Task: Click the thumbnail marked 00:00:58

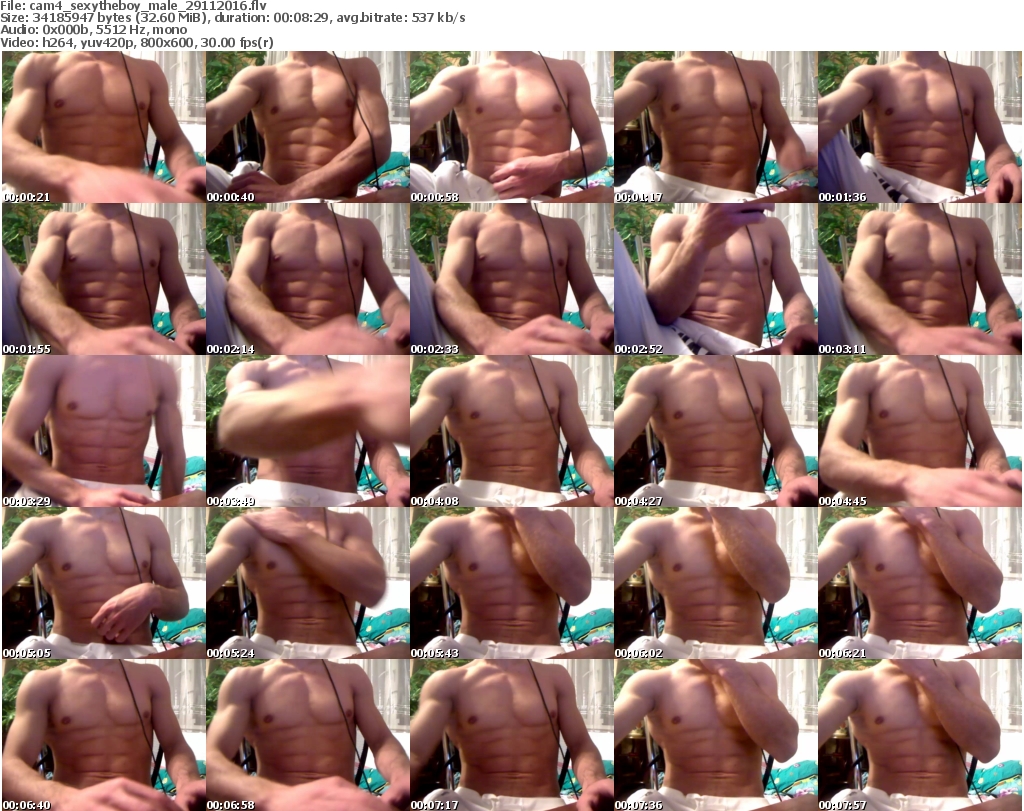Action: pyautogui.click(x=511, y=127)
